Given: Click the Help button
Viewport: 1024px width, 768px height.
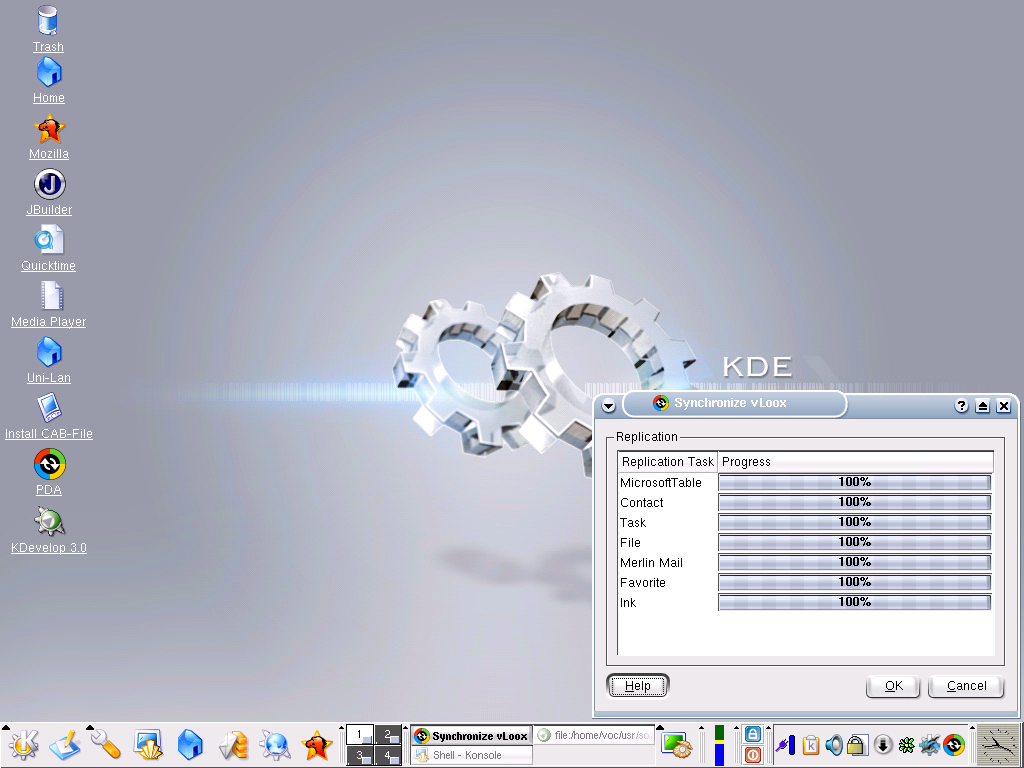Looking at the screenshot, I should (x=637, y=686).
